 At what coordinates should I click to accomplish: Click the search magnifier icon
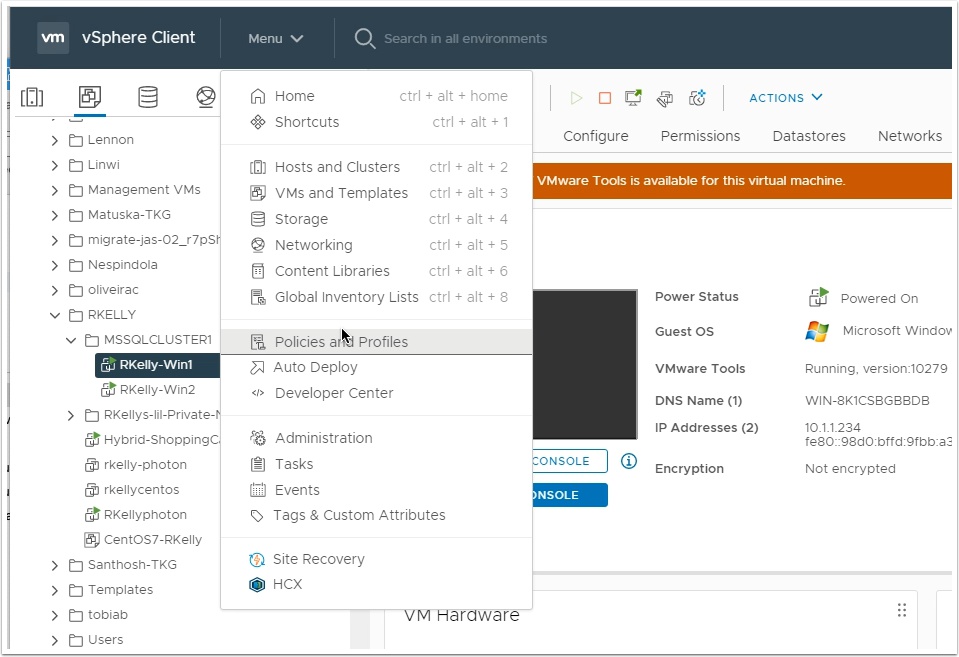pos(365,39)
